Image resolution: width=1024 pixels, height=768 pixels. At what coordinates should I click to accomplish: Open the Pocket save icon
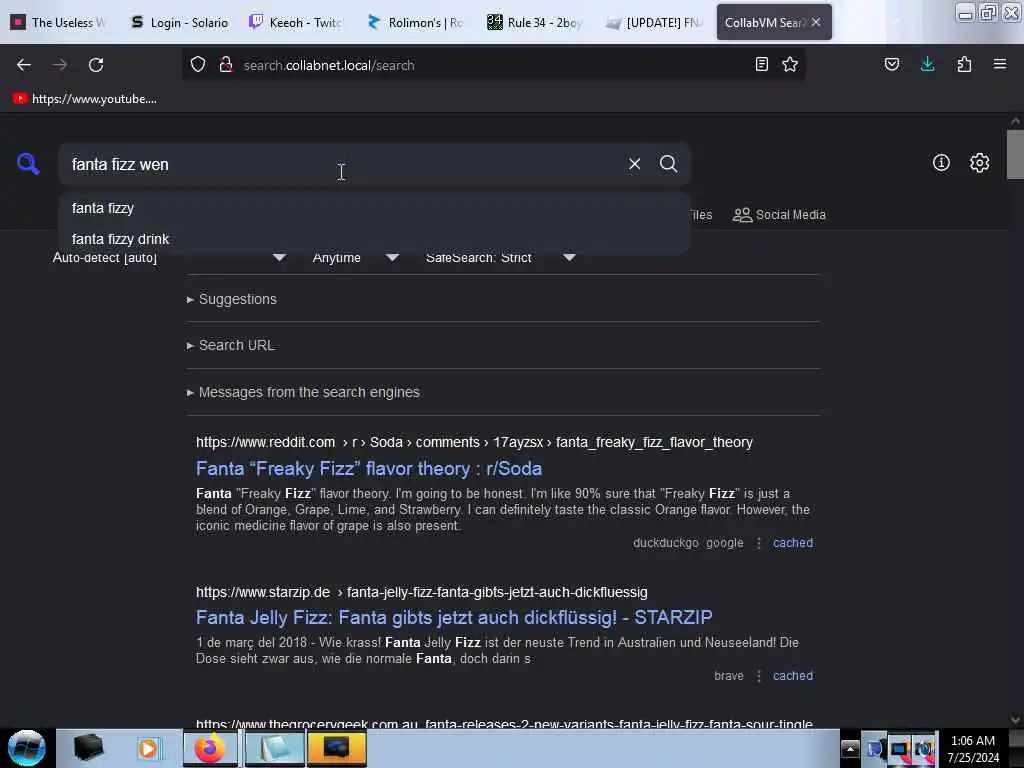[891, 64]
